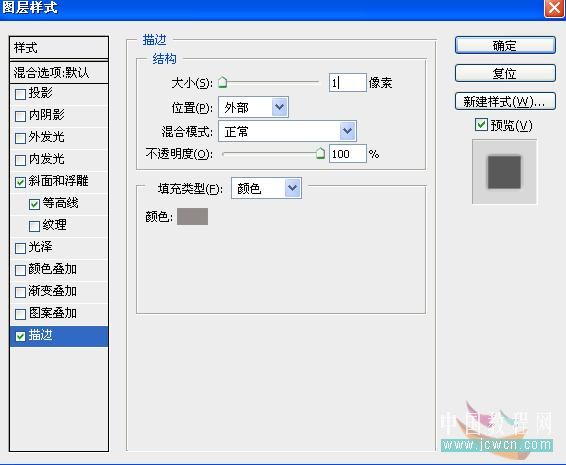Click the 复位 reset button
The width and height of the screenshot is (566, 465).
tap(505, 74)
